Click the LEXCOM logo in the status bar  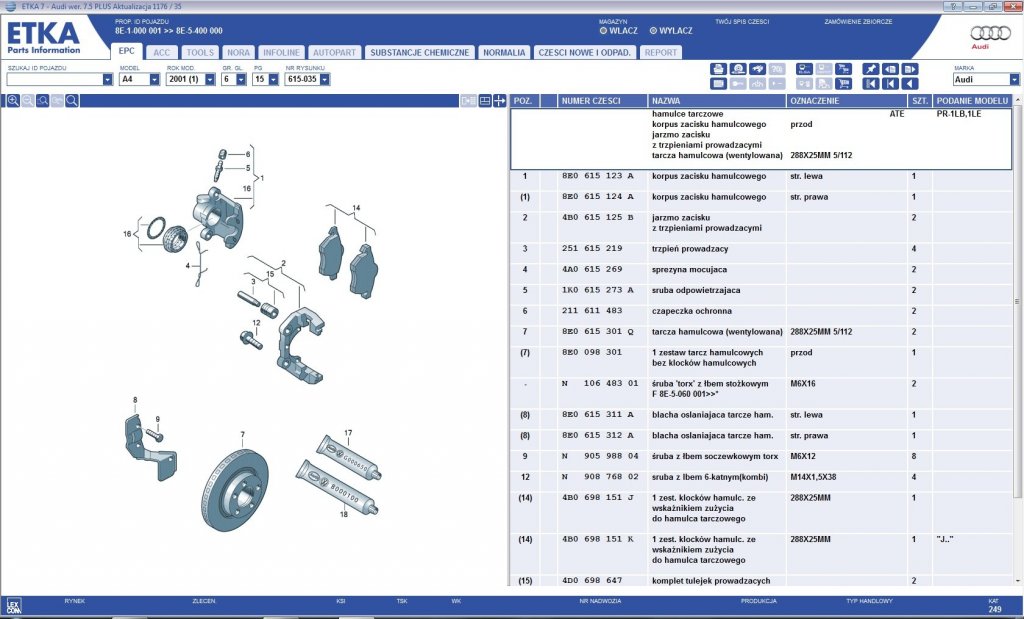click(x=14, y=606)
